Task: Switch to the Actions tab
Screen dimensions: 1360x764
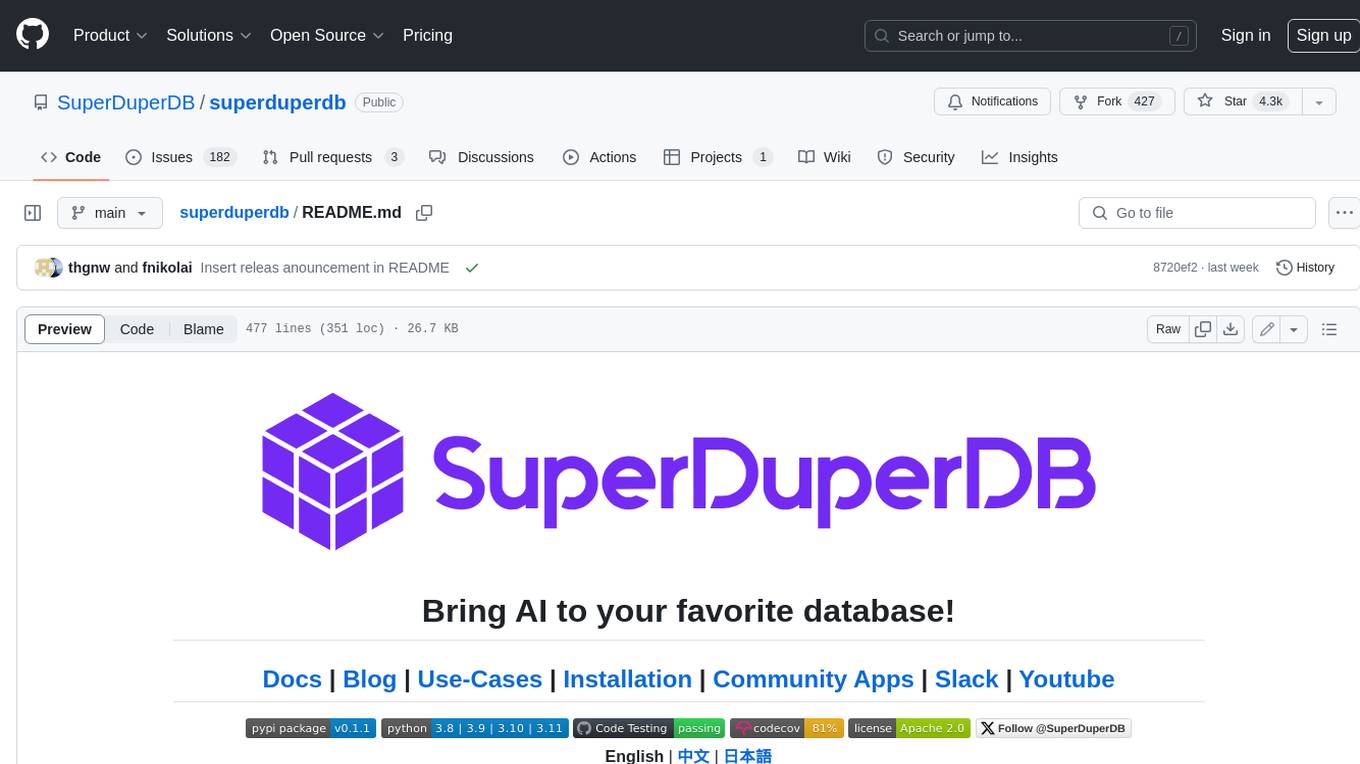Action: coord(599,157)
